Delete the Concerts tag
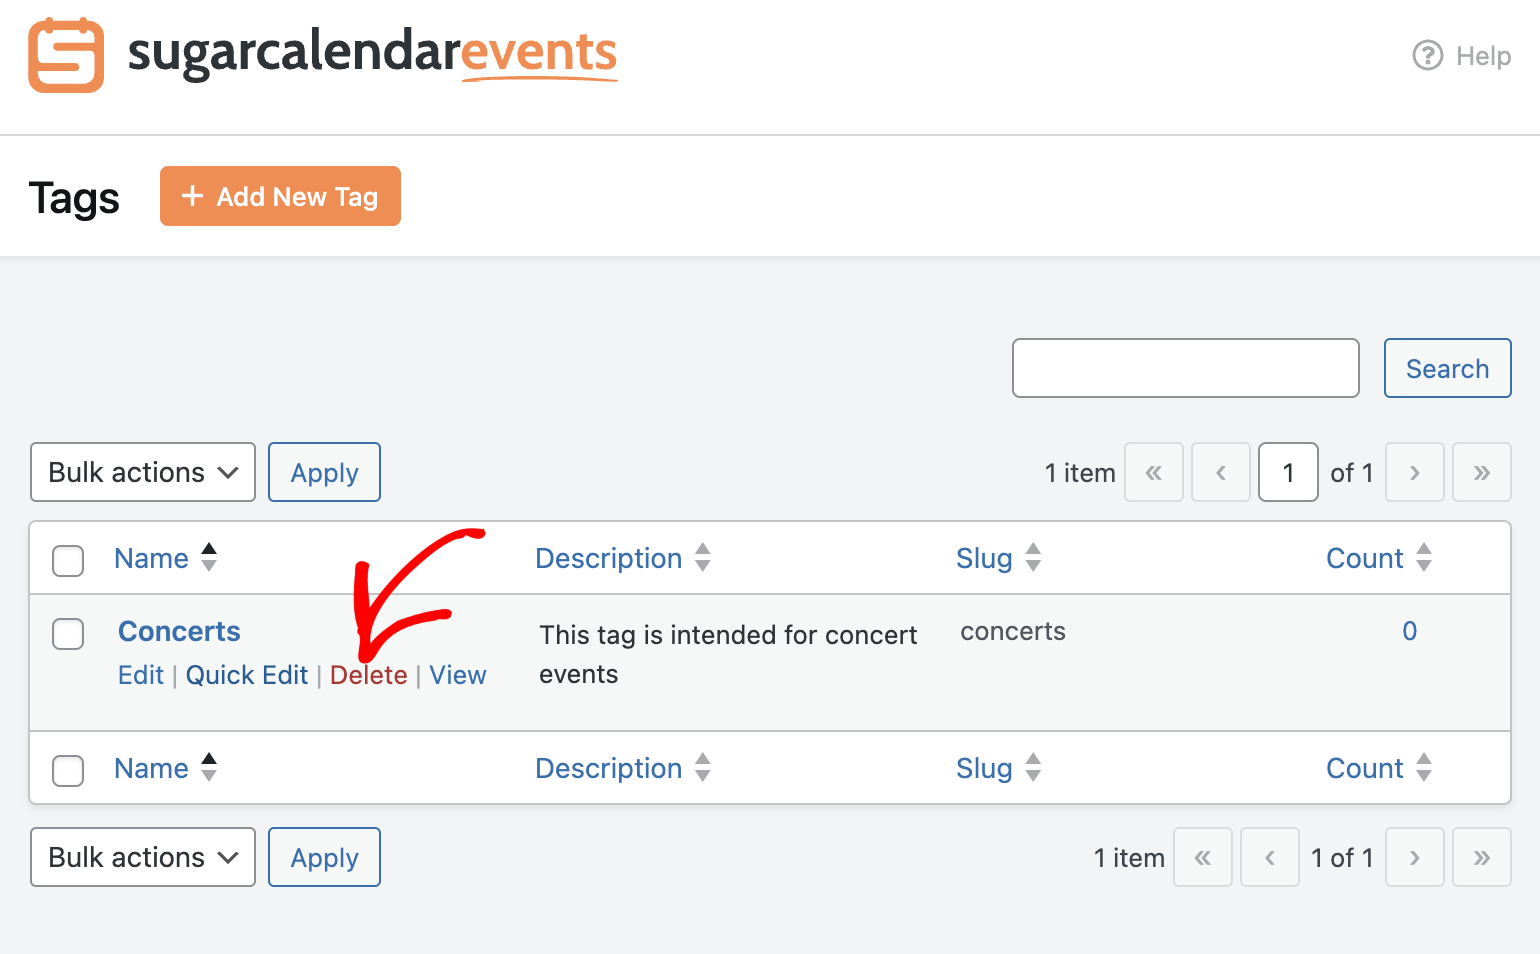The height and width of the screenshot is (954, 1540). point(369,675)
